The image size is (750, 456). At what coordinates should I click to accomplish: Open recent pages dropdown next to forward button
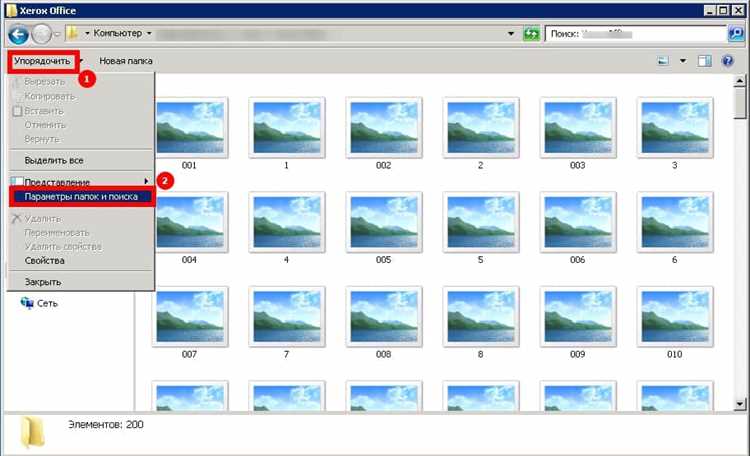[57, 34]
